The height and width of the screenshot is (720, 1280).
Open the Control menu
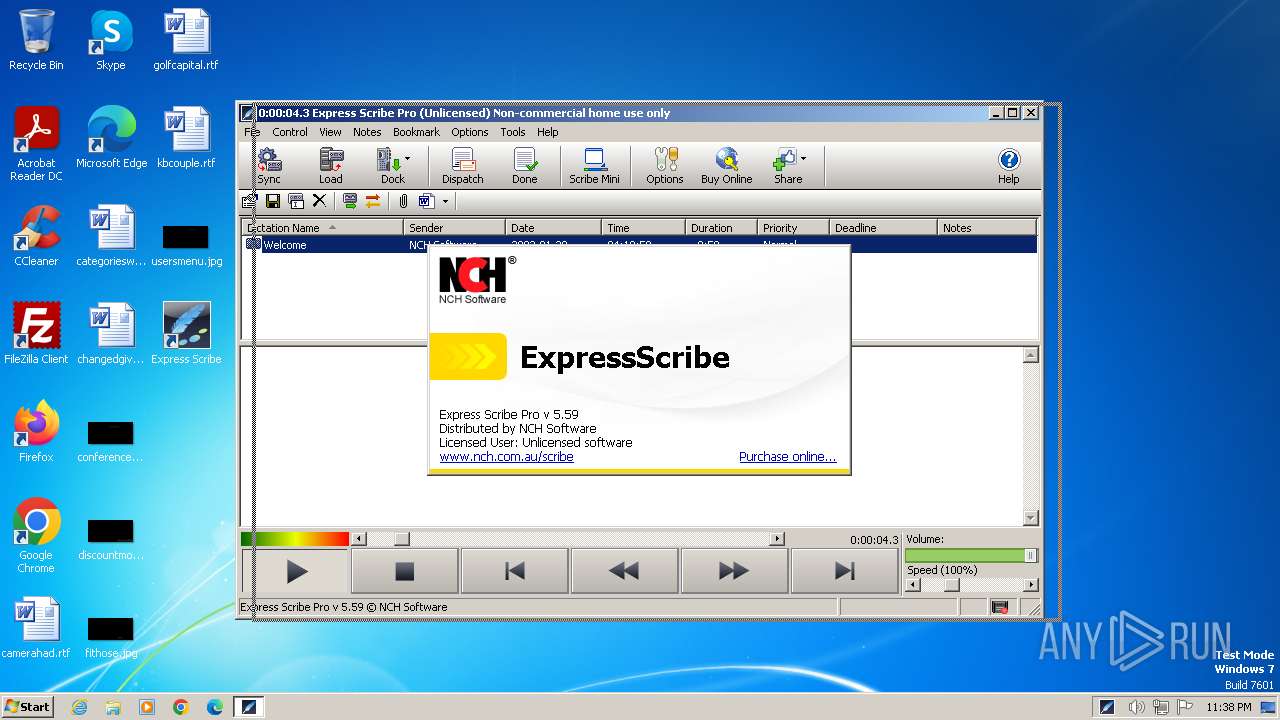290,132
